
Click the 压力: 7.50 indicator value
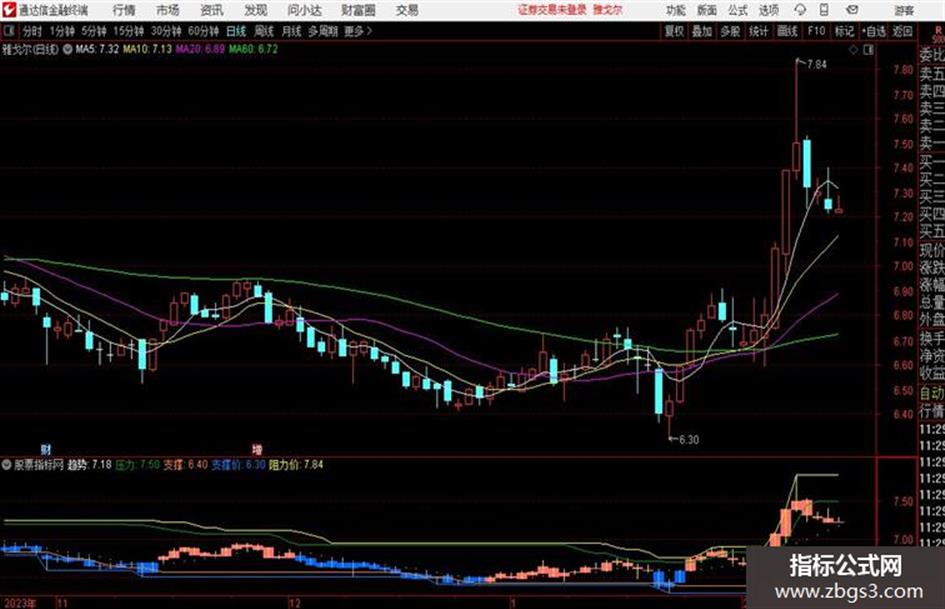(137, 465)
